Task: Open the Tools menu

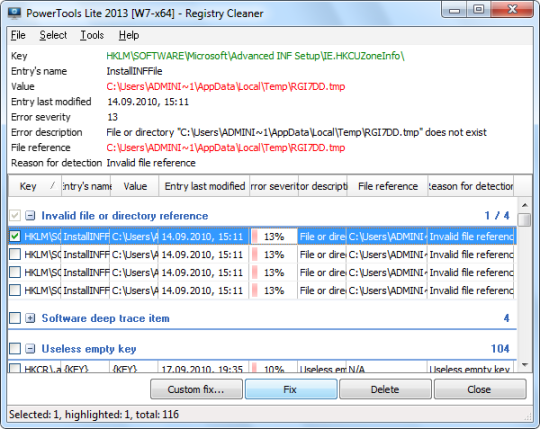Action: click(92, 35)
